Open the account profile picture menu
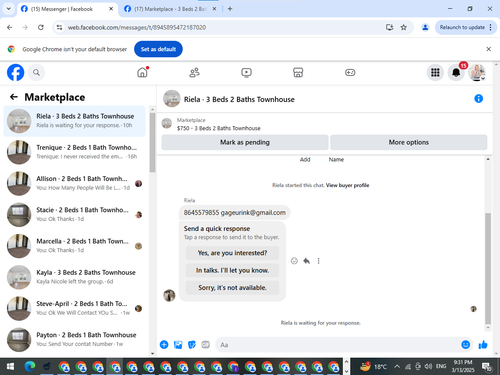500x375 pixels. pos(477,72)
